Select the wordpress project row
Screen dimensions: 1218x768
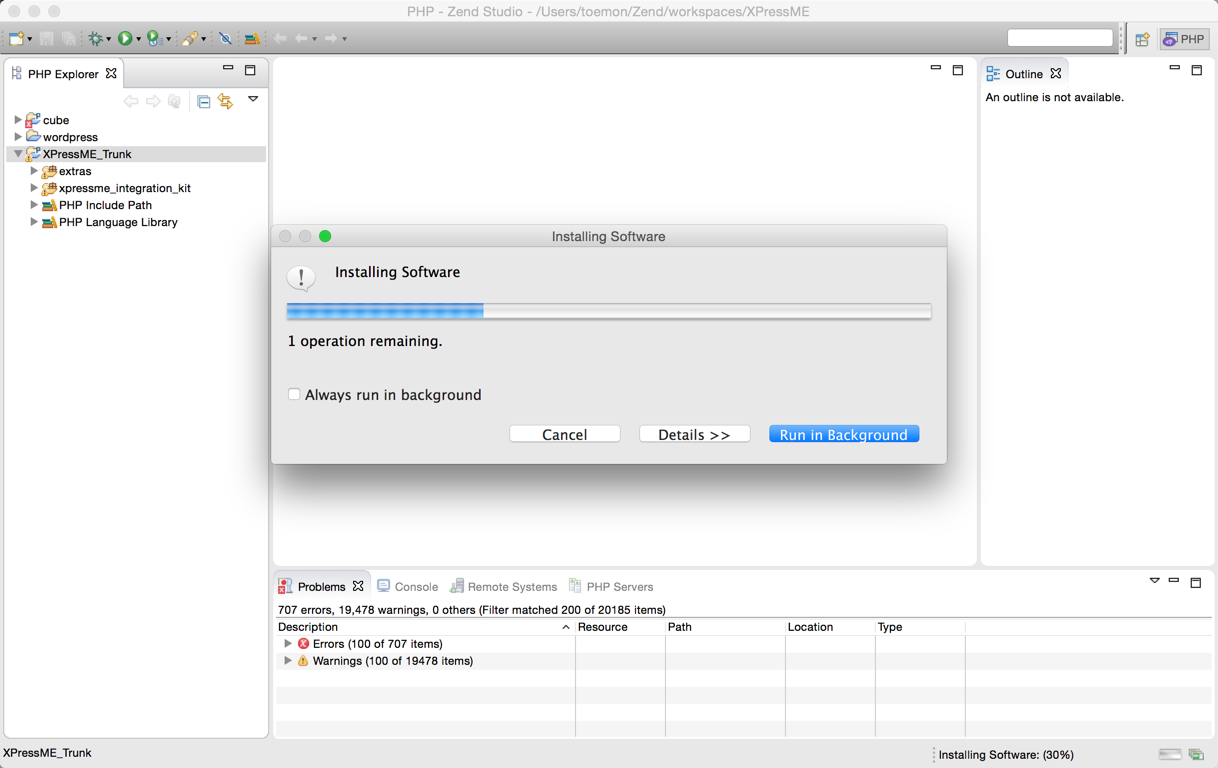(x=137, y=137)
